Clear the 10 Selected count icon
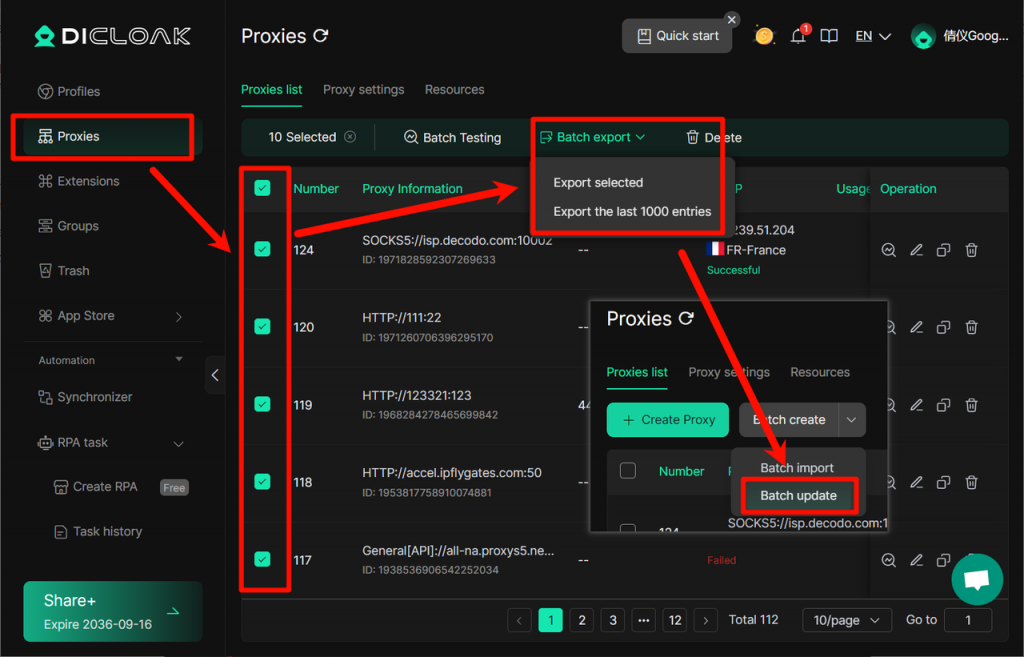This screenshot has height=657, width=1024. (350, 137)
